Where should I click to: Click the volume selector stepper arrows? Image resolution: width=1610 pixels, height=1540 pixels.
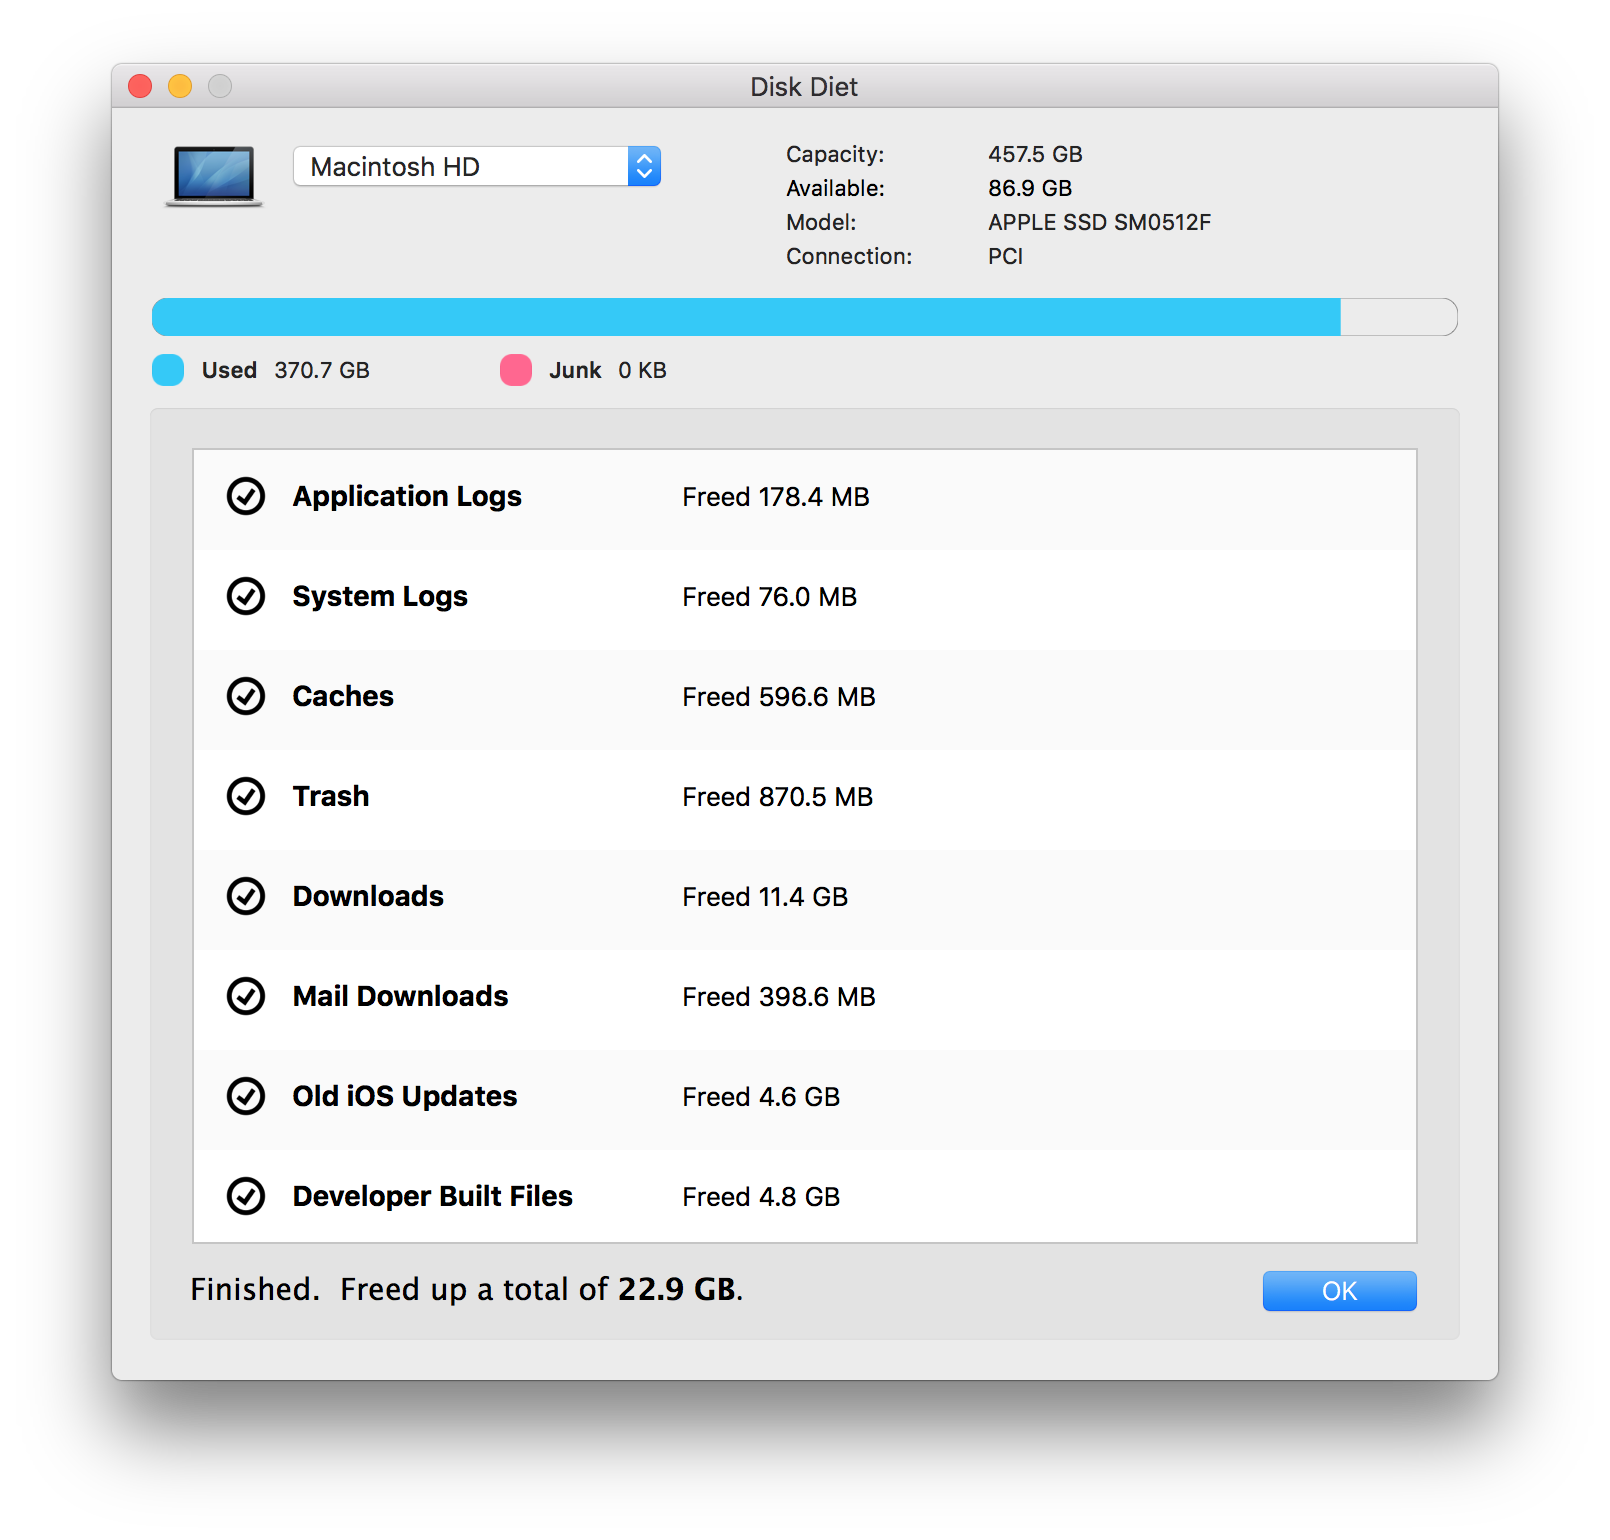point(645,166)
